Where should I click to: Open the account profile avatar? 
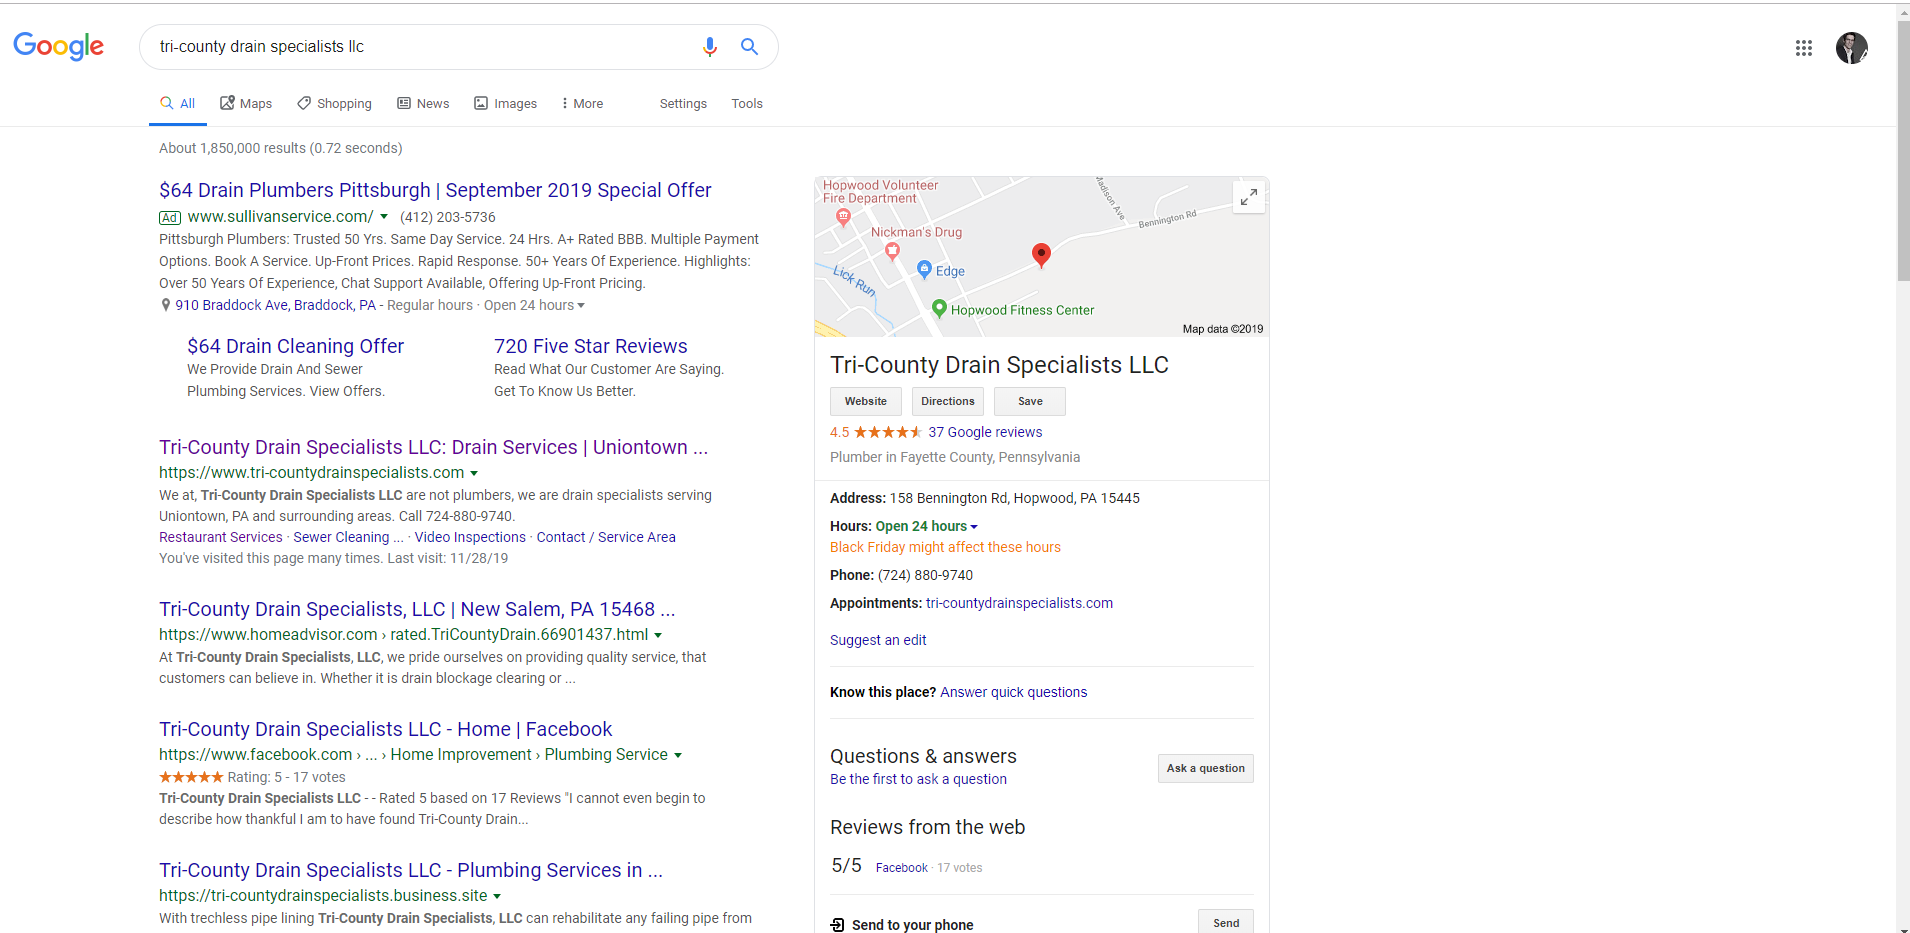pyautogui.click(x=1852, y=48)
